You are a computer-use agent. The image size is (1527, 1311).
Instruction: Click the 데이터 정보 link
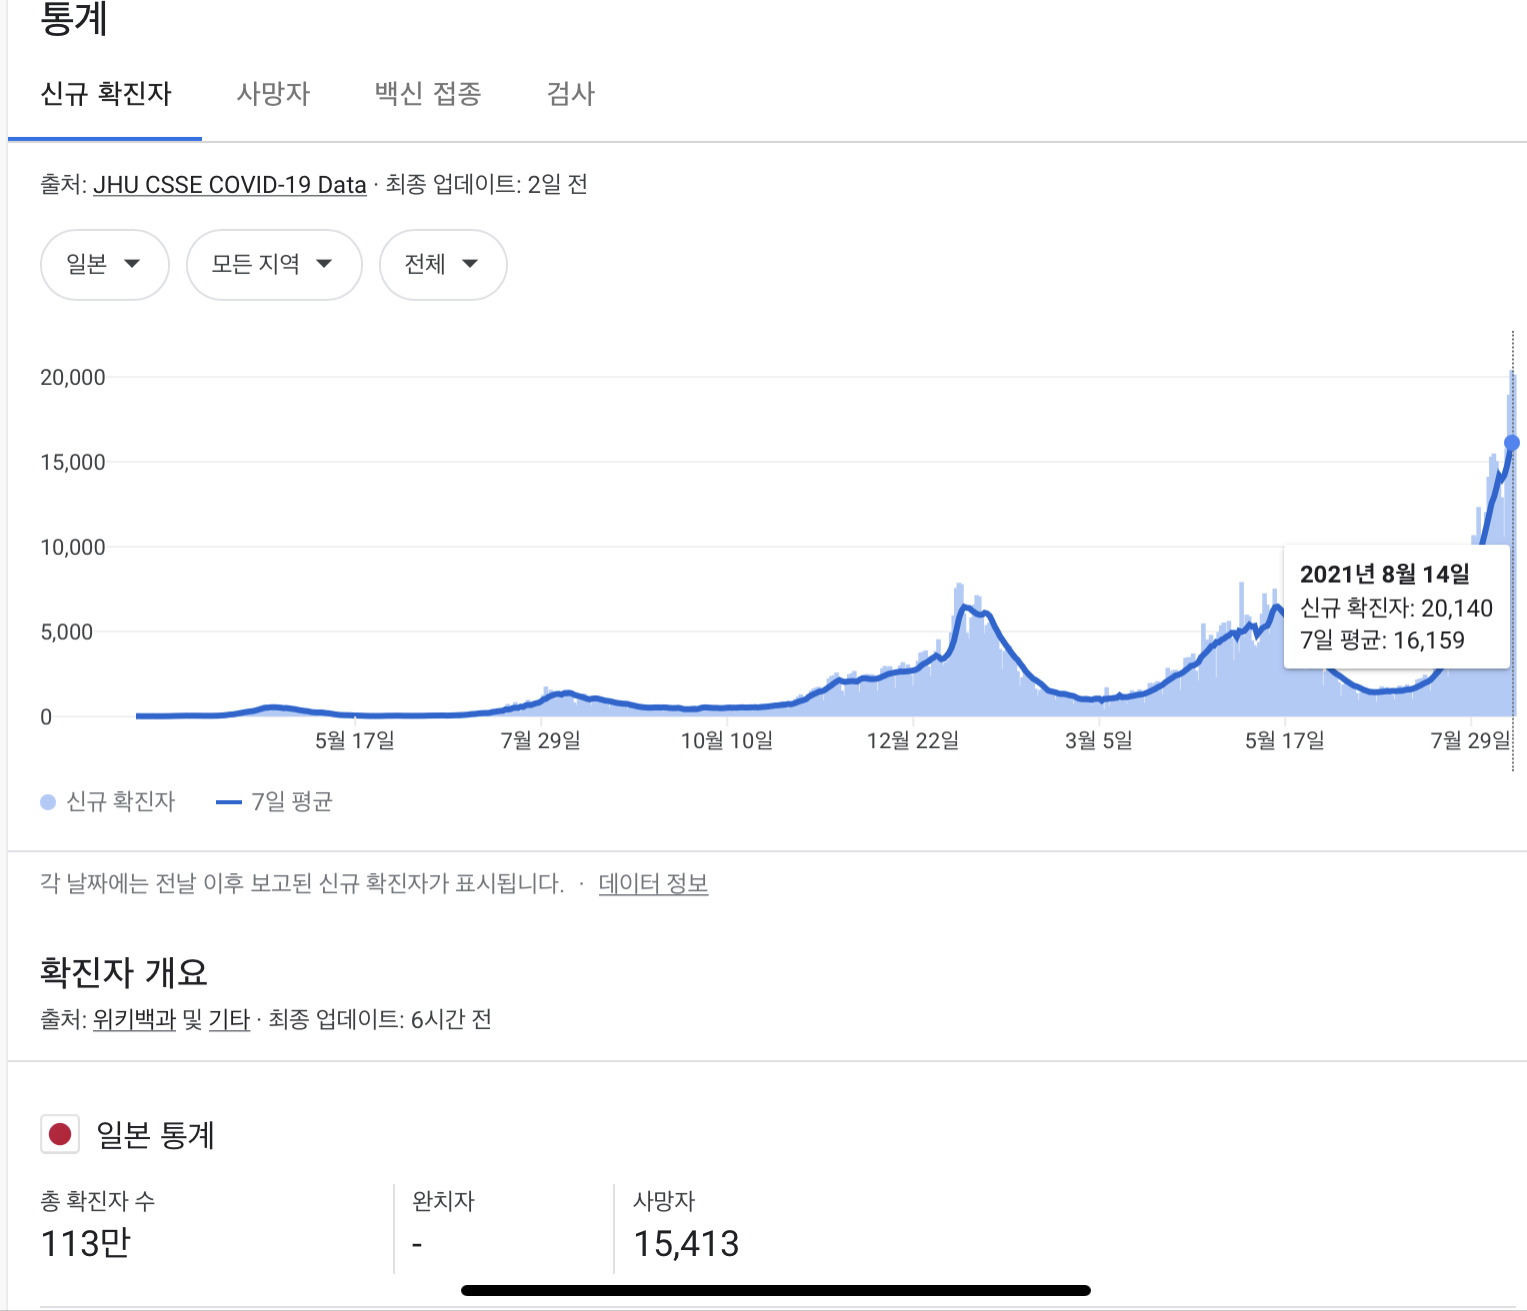(653, 884)
